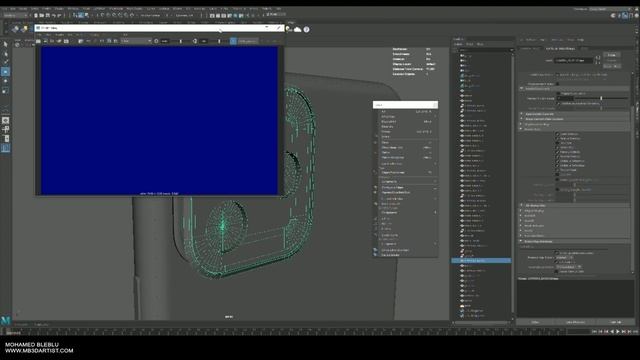Viewport: 640px width, 360px height.
Task: Click Open Scene icon on status line
Action: [42, 16]
